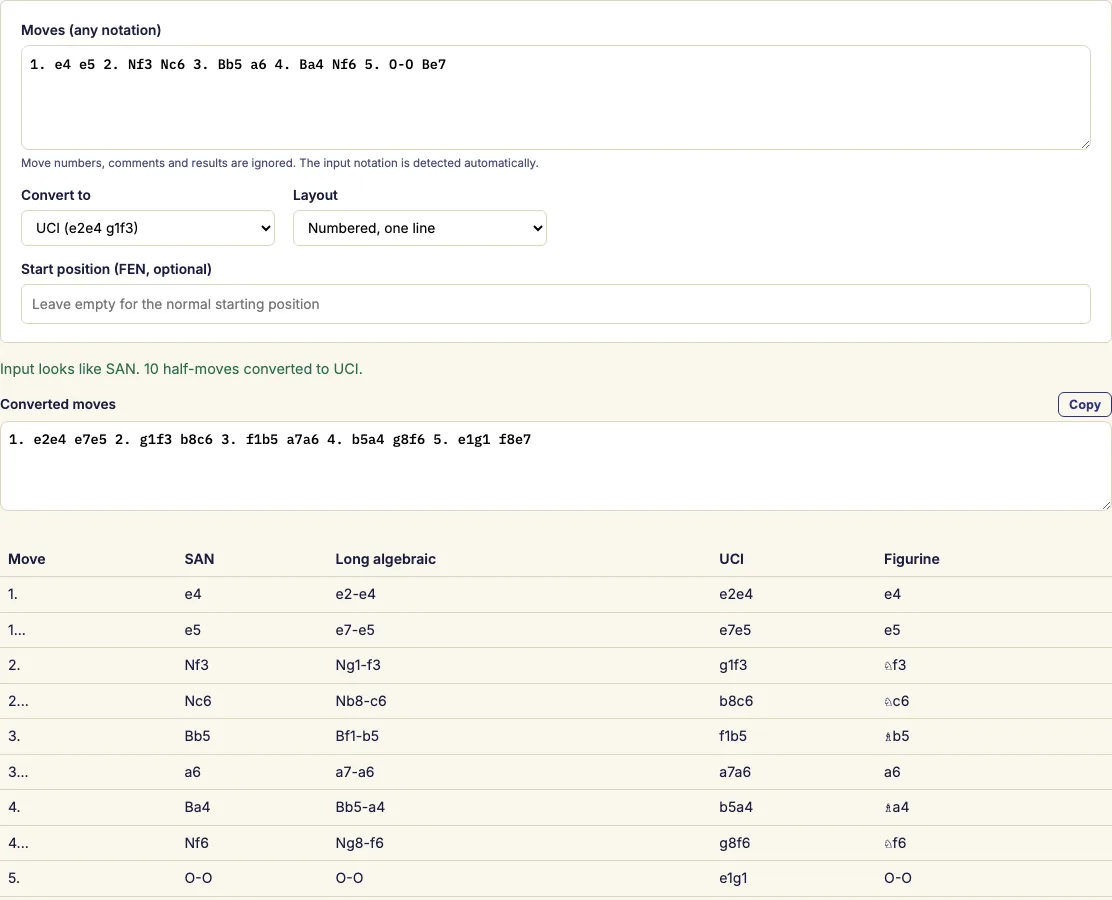Click the 'e7-e5' long algebraic cell
The height and width of the screenshot is (900, 1112).
pyautogui.click(x=355, y=630)
